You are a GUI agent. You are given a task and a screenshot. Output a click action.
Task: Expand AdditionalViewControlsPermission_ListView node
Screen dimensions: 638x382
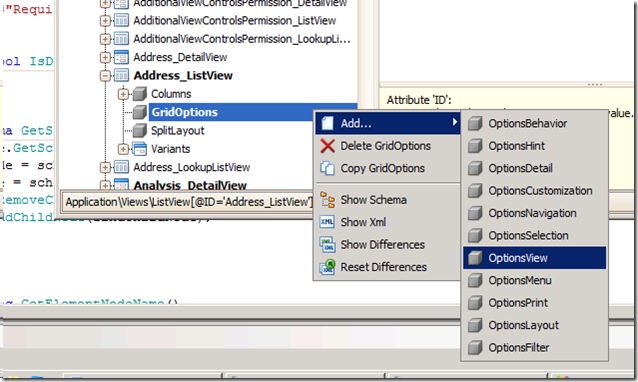(105, 21)
